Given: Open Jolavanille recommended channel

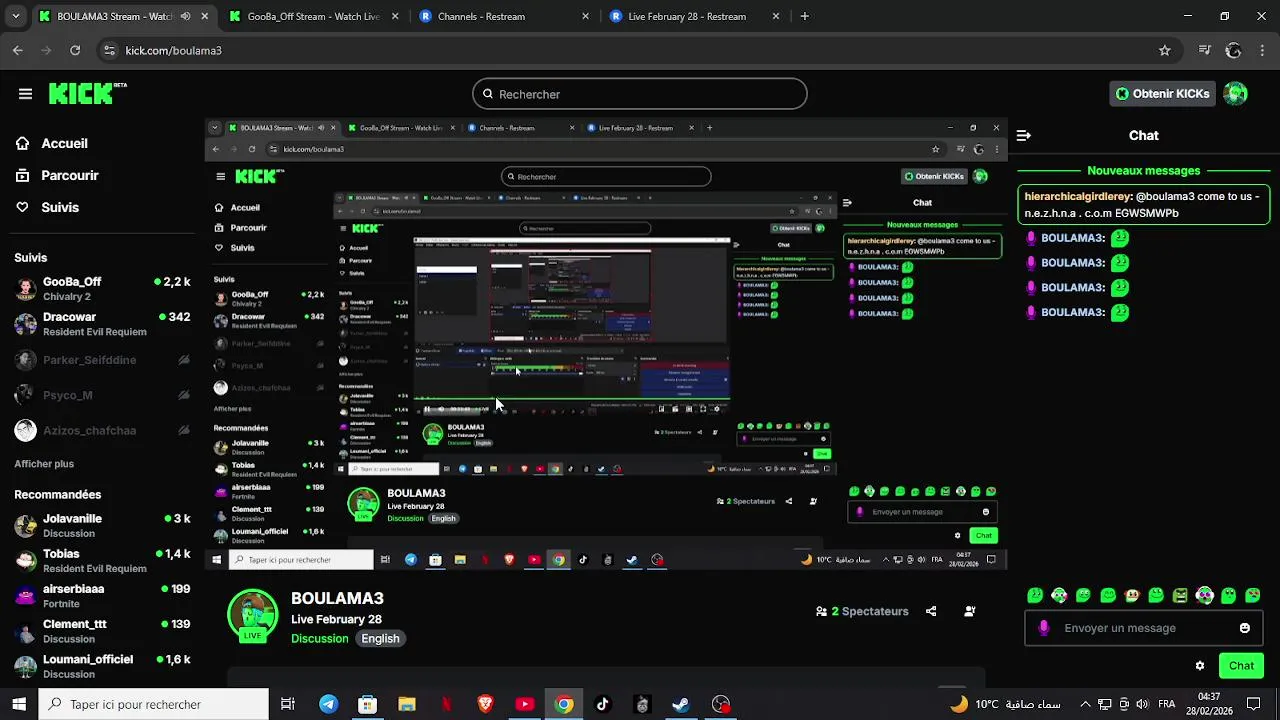Looking at the screenshot, I should pos(102,526).
